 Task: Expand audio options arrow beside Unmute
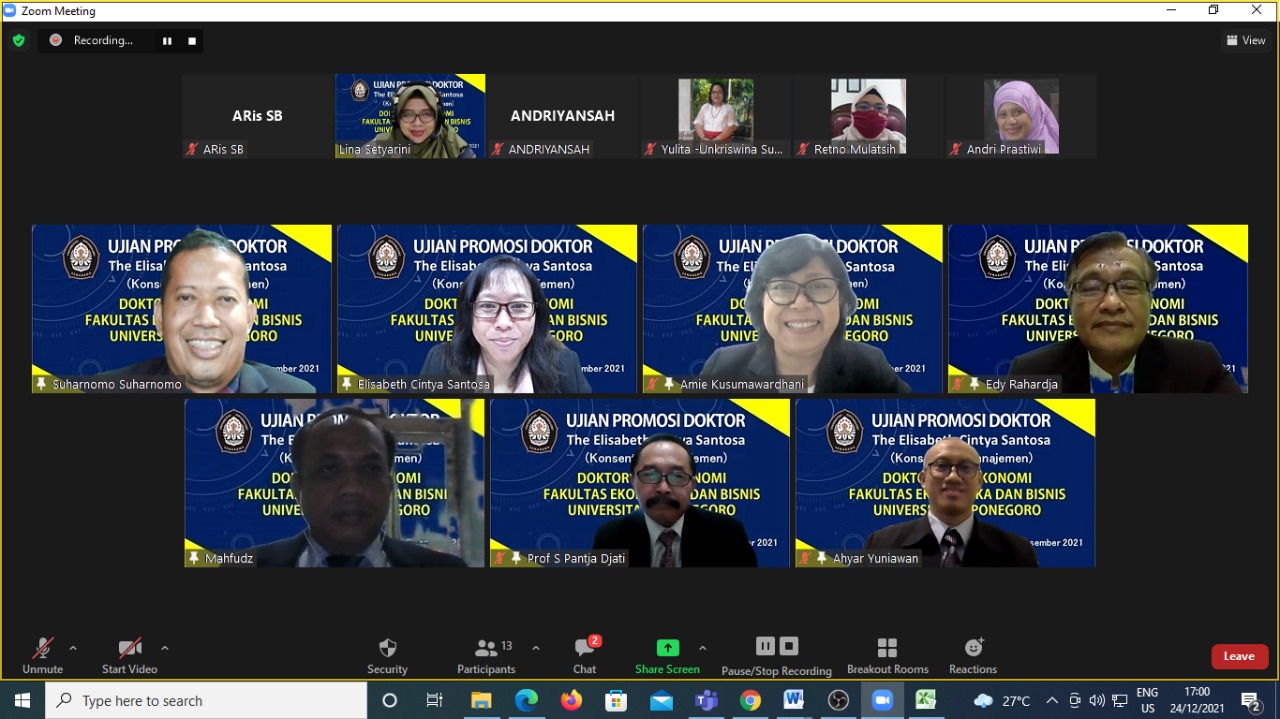(x=72, y=648)
